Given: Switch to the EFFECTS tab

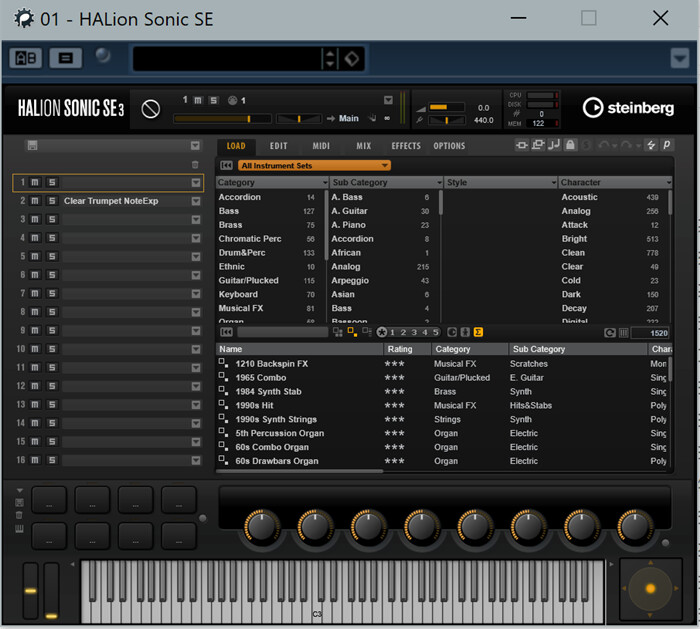Looking at the screenshot, I should point(406,146).
